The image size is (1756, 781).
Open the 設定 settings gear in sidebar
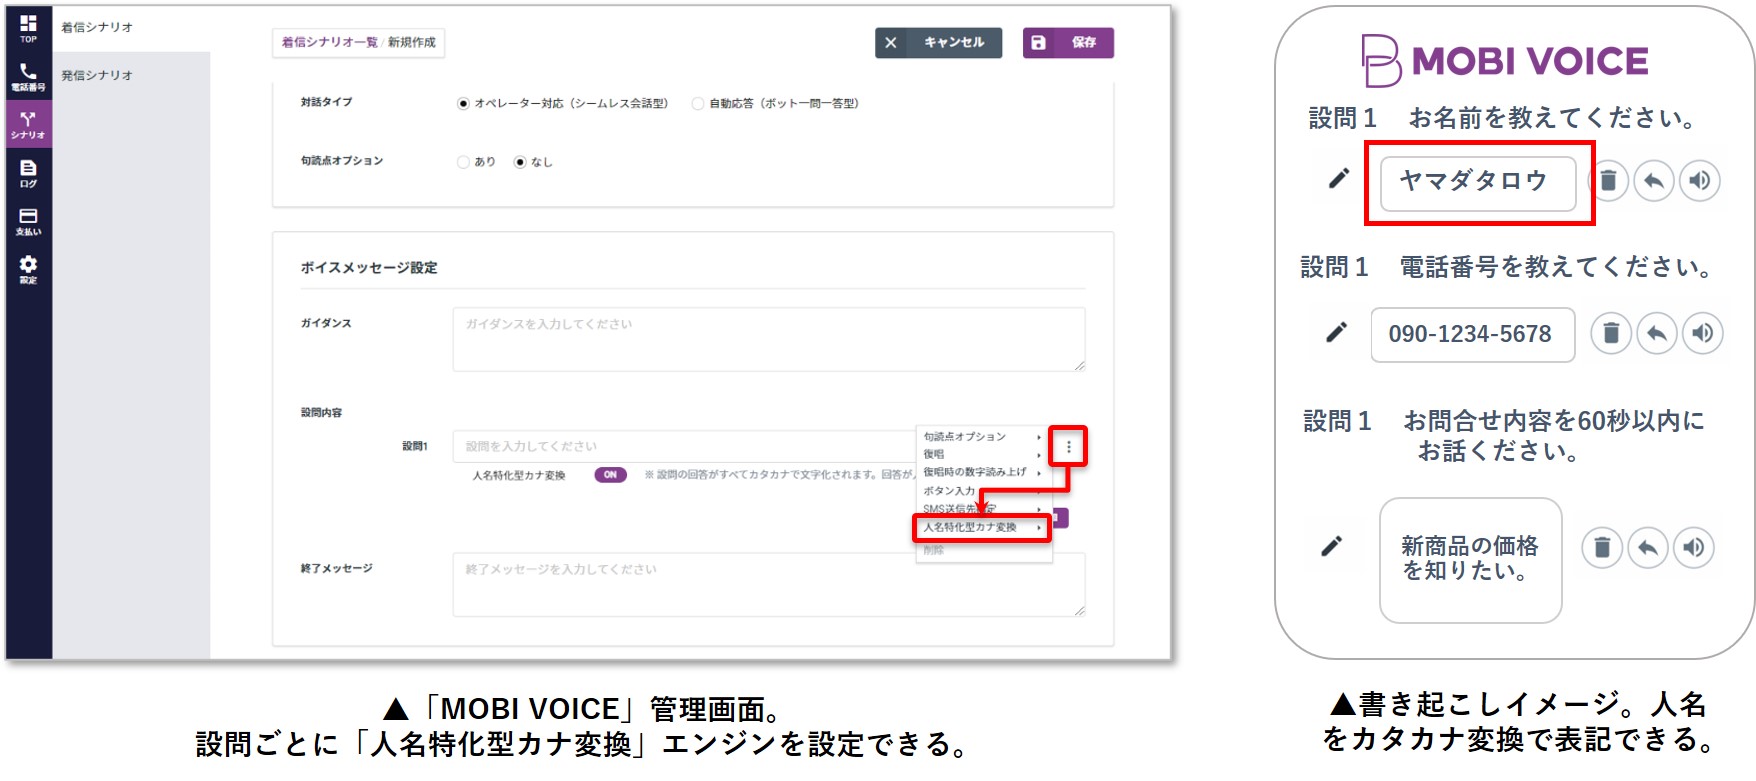click(28, 269)
